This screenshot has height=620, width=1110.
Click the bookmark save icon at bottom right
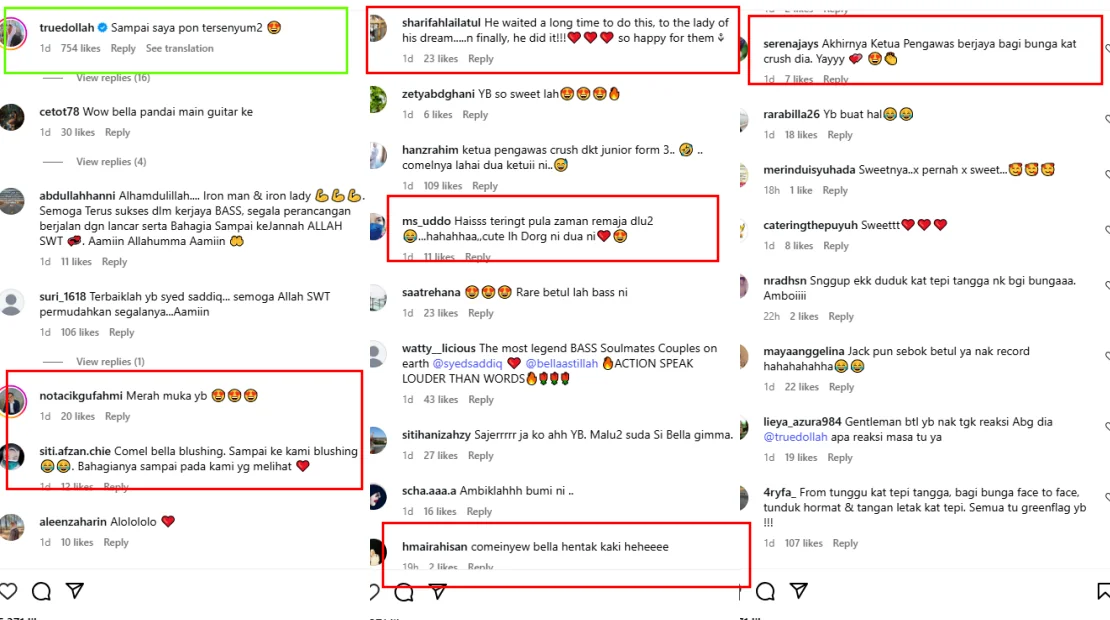point(1103,591)
